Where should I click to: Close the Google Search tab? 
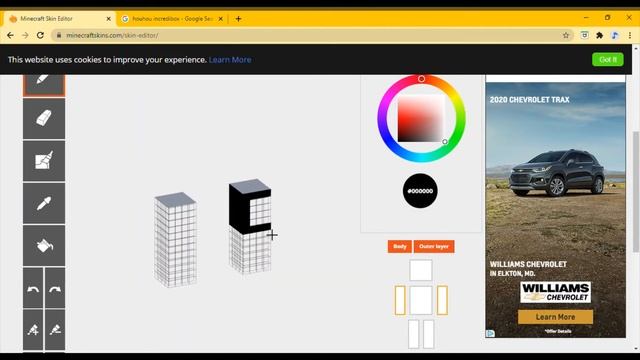[x=220, y=19]
